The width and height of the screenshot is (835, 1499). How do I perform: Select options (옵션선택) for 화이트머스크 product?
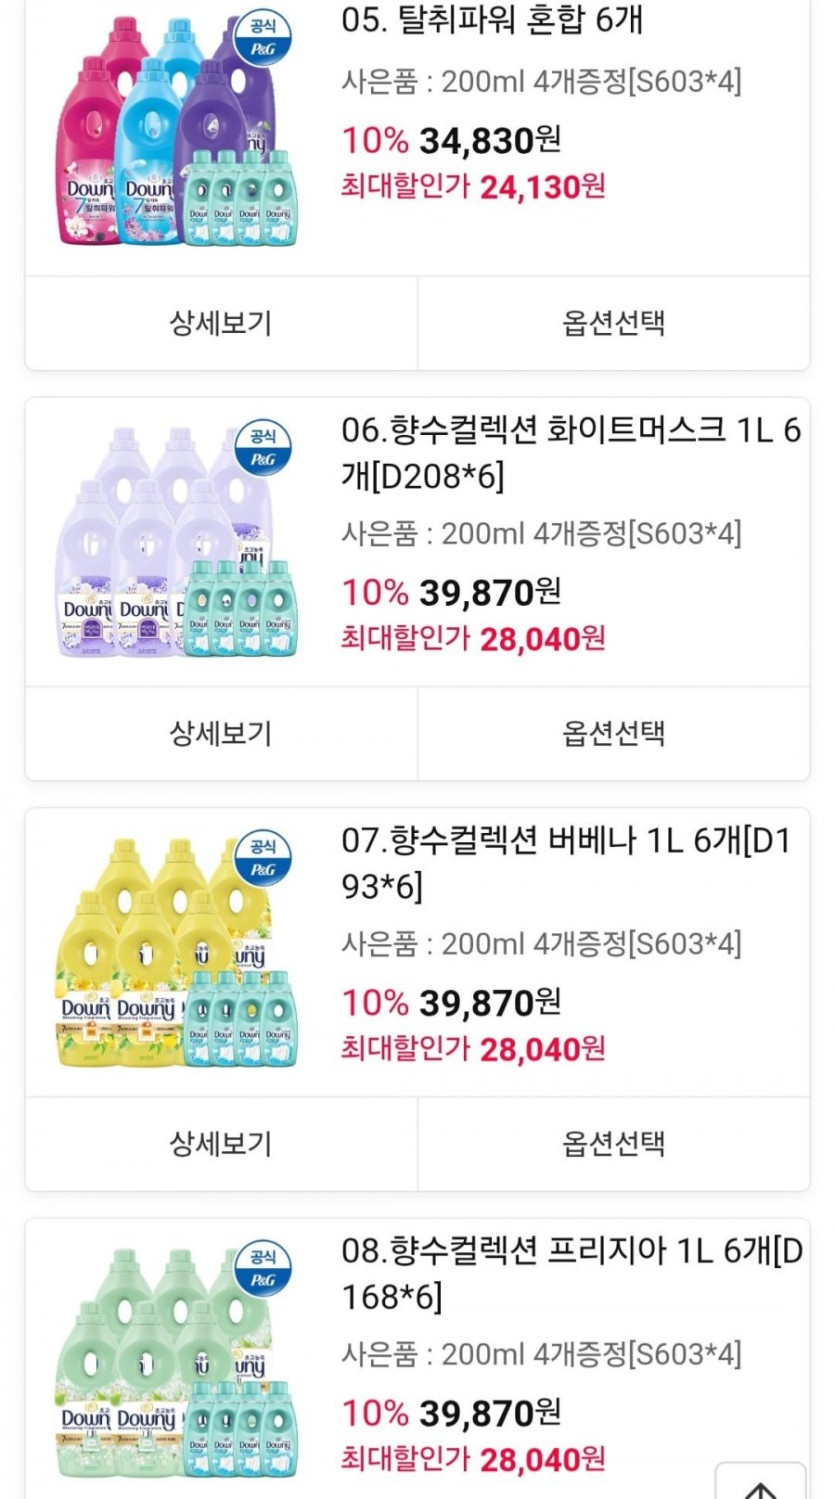[613, 734]
